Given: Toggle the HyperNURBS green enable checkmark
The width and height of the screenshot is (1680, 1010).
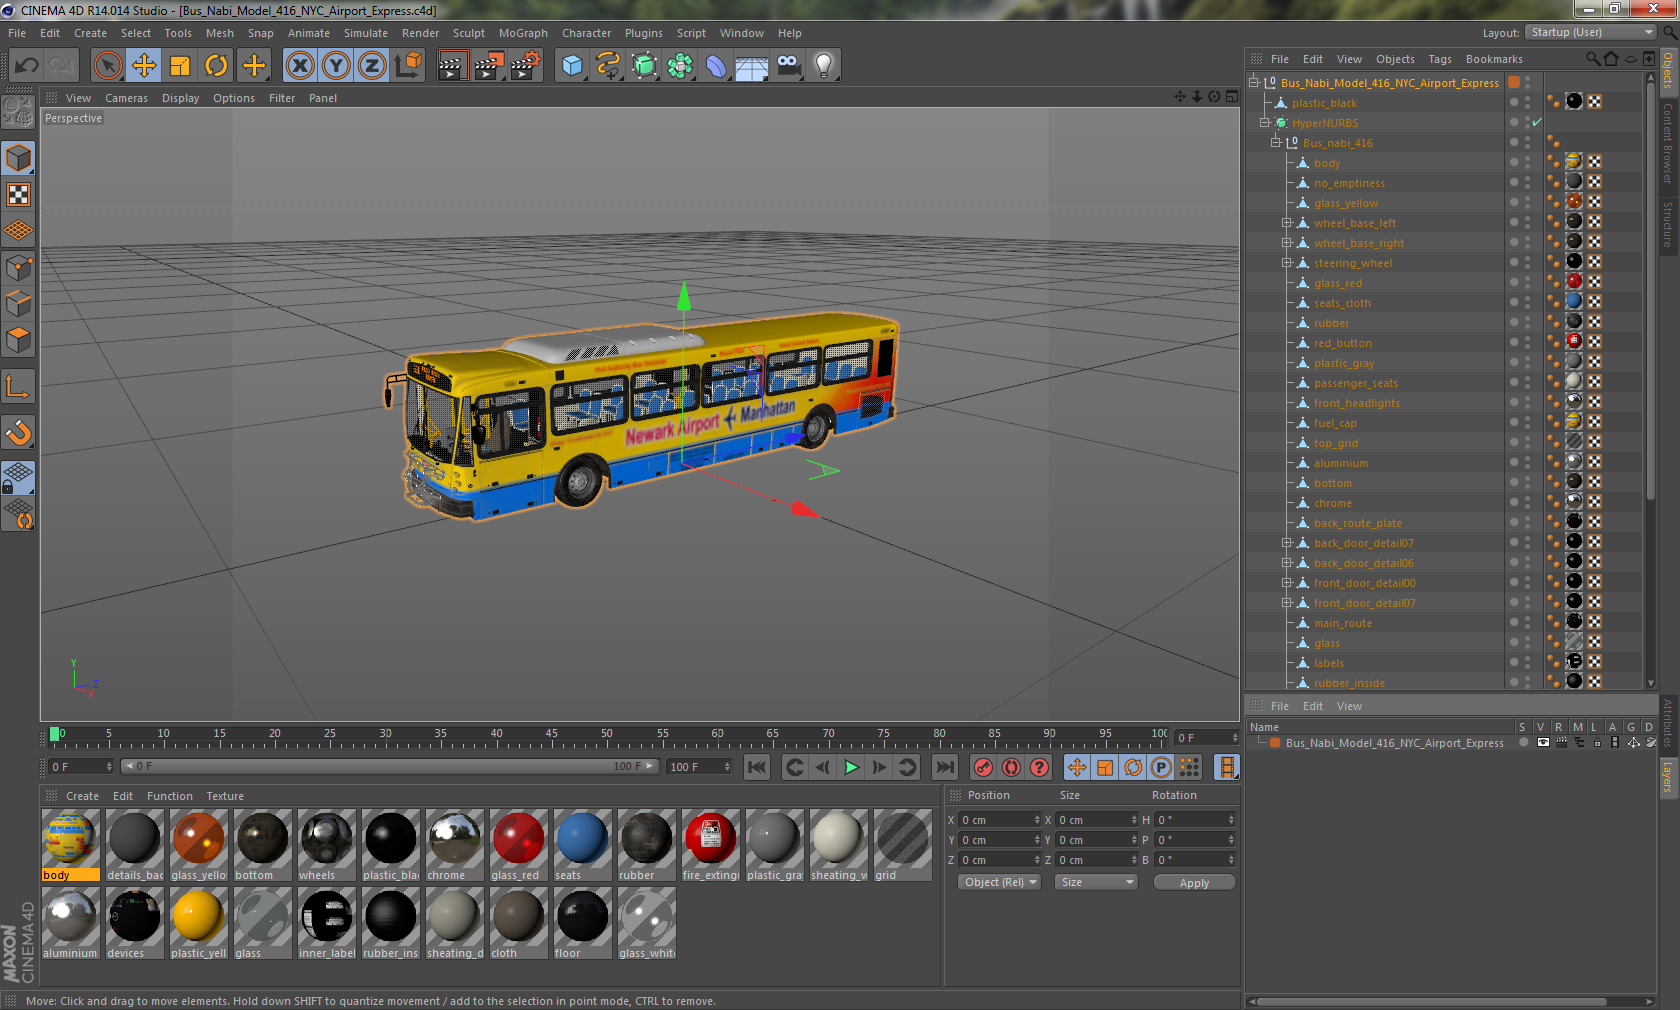Looking at the screenshot, I should point(1537,123).
